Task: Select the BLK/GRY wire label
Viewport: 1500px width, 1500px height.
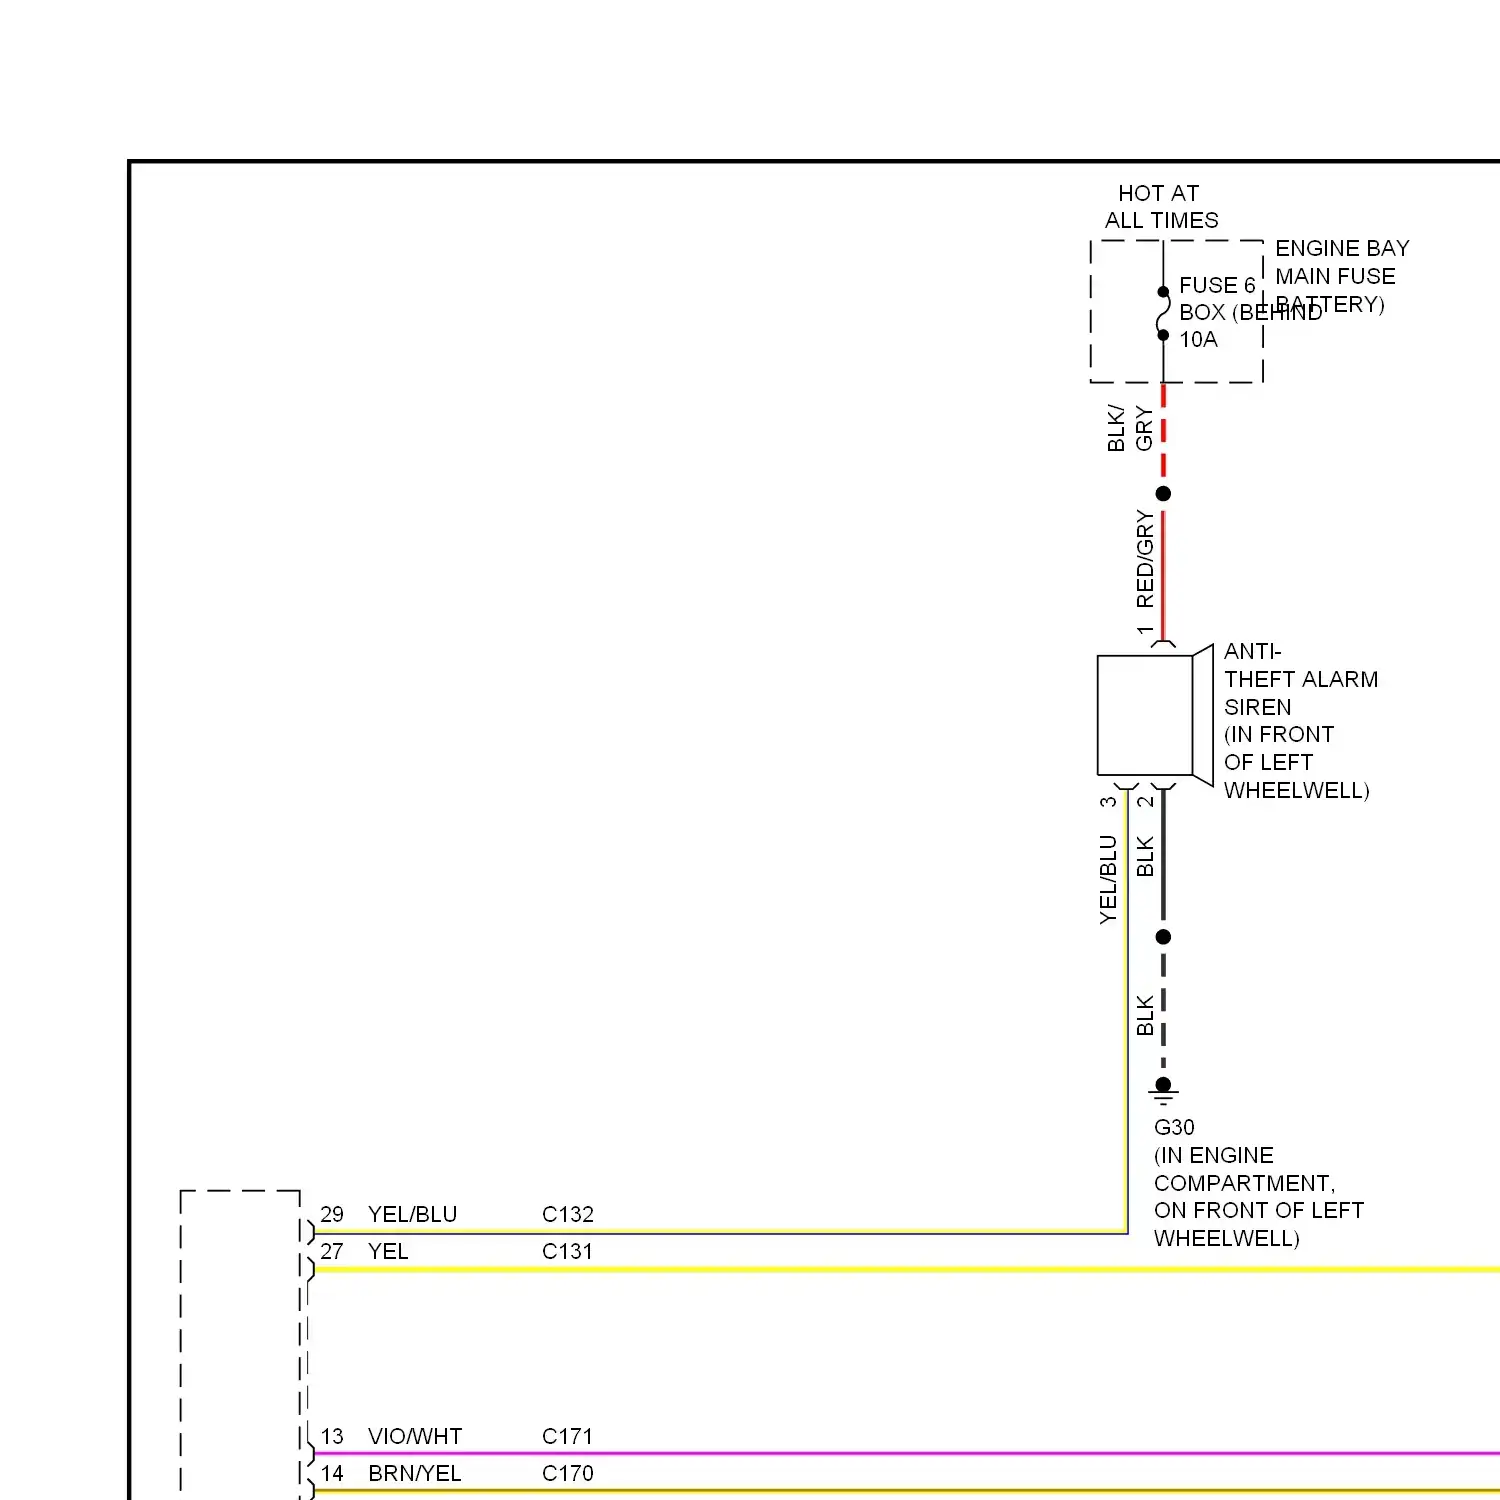Action: click(x=1130, y=429)
